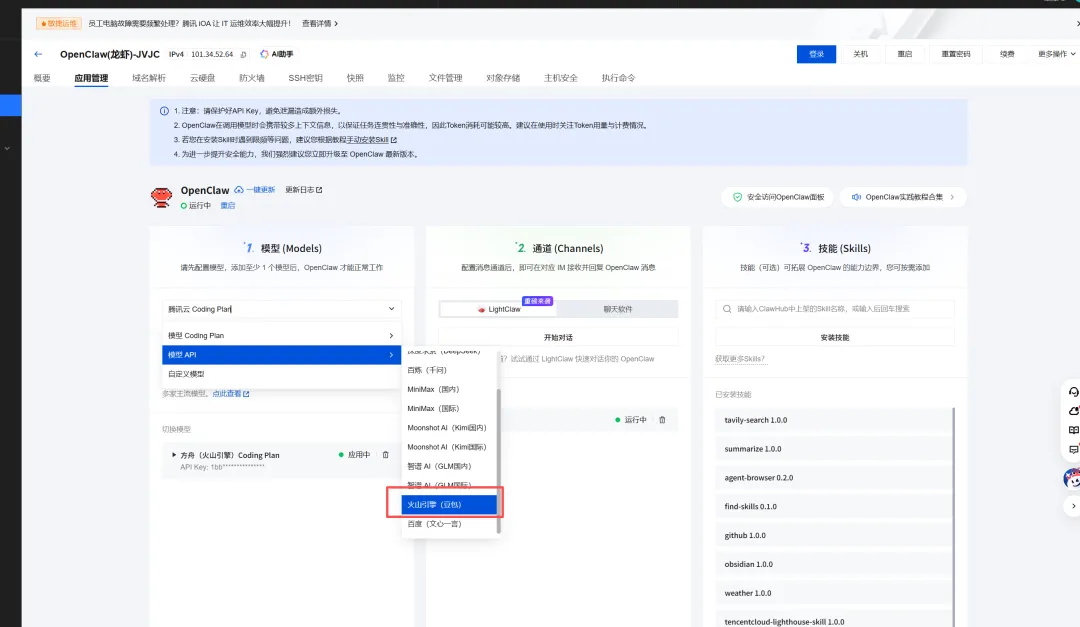Click the search icon in Skills box
The image size is (1080, 627).
[727, 309]
